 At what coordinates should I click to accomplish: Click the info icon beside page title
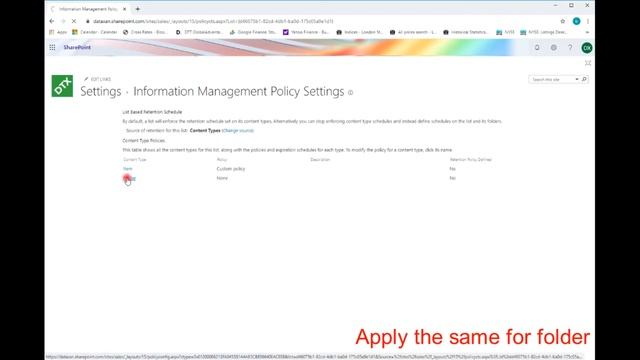pyautogui.click(x=350, y=93)
